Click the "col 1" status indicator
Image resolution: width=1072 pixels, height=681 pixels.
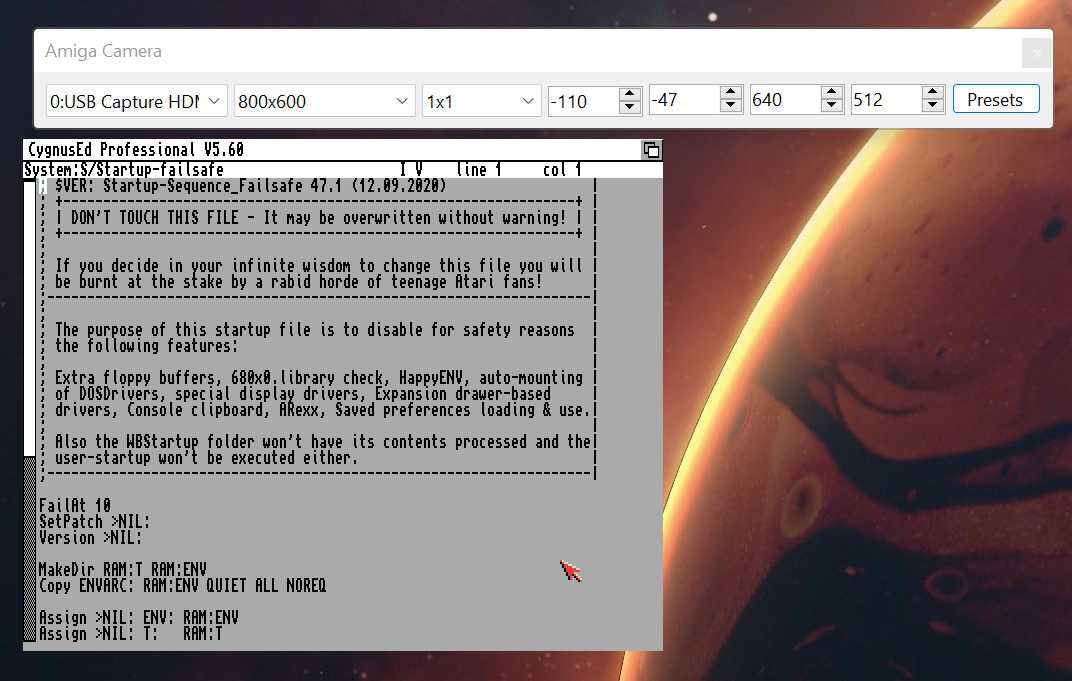562,170
